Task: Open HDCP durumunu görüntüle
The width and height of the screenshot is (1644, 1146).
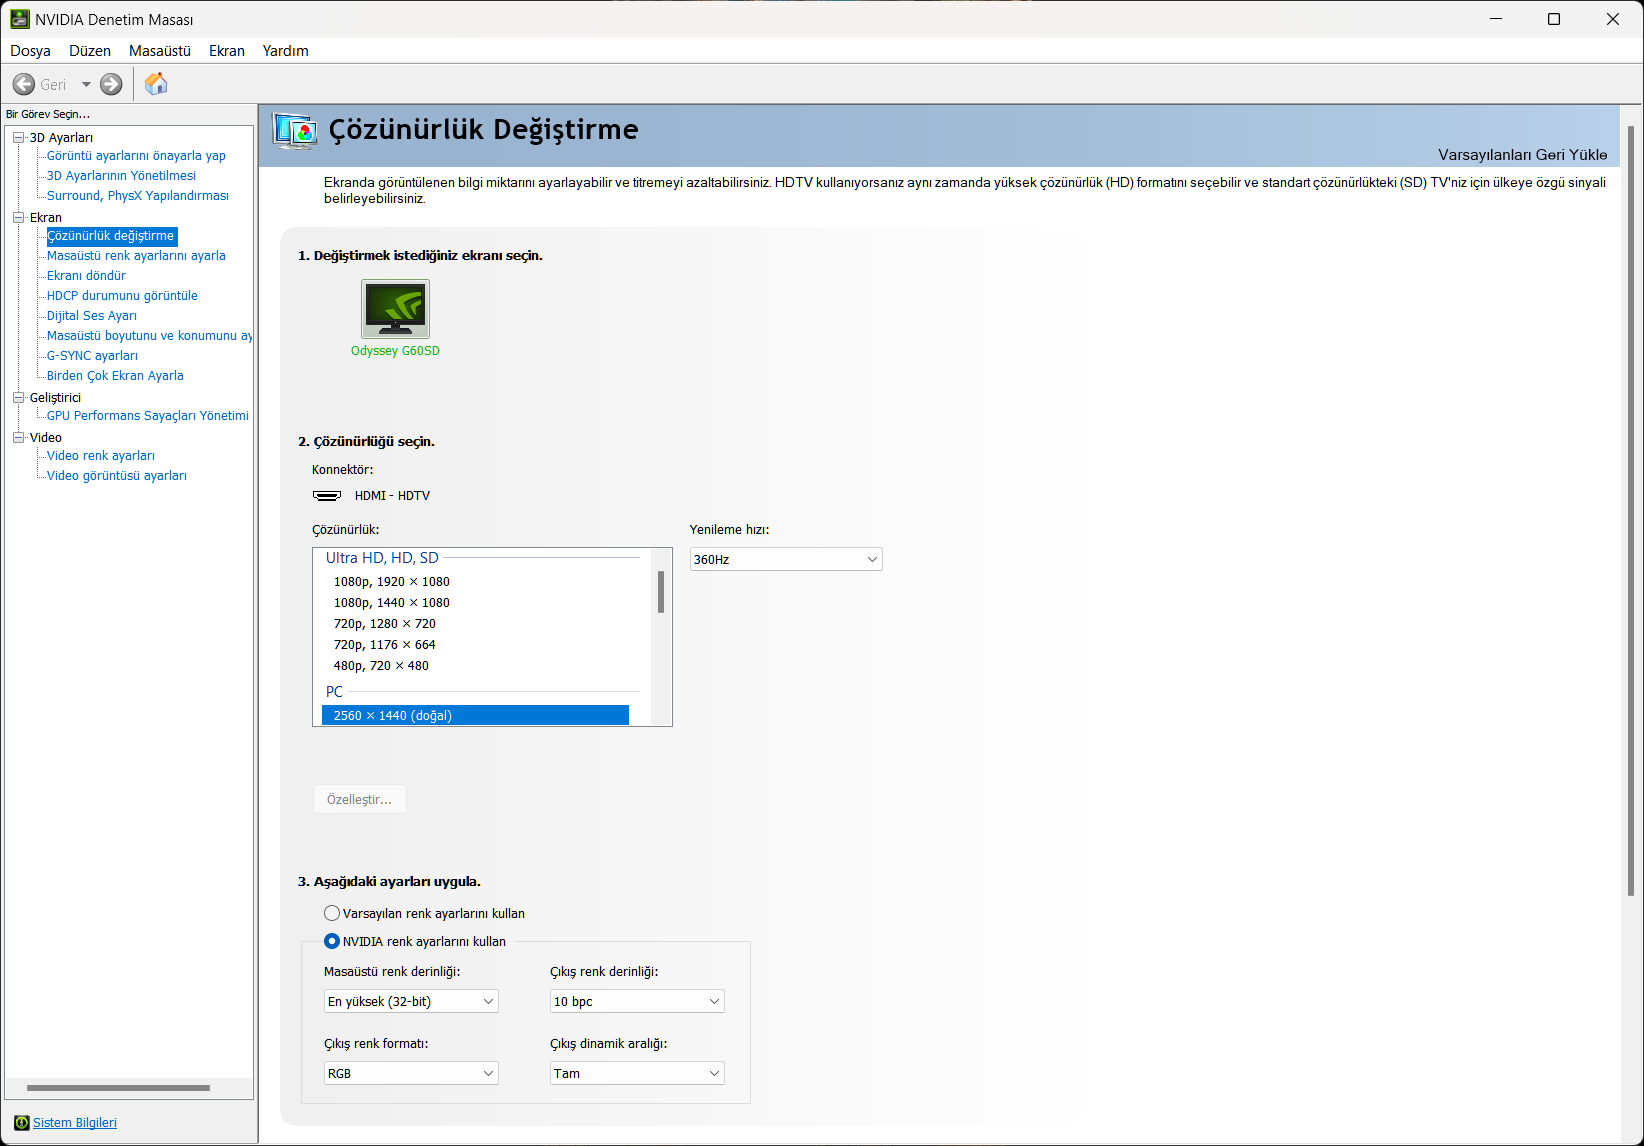Action: click(x=122, y=296)
